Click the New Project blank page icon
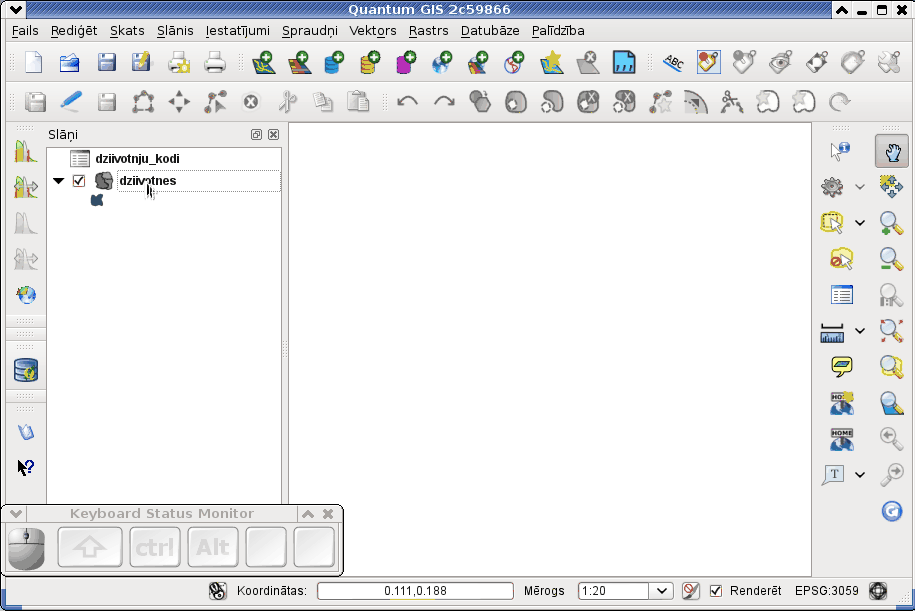The image size is (915, 611). (33, 62)
